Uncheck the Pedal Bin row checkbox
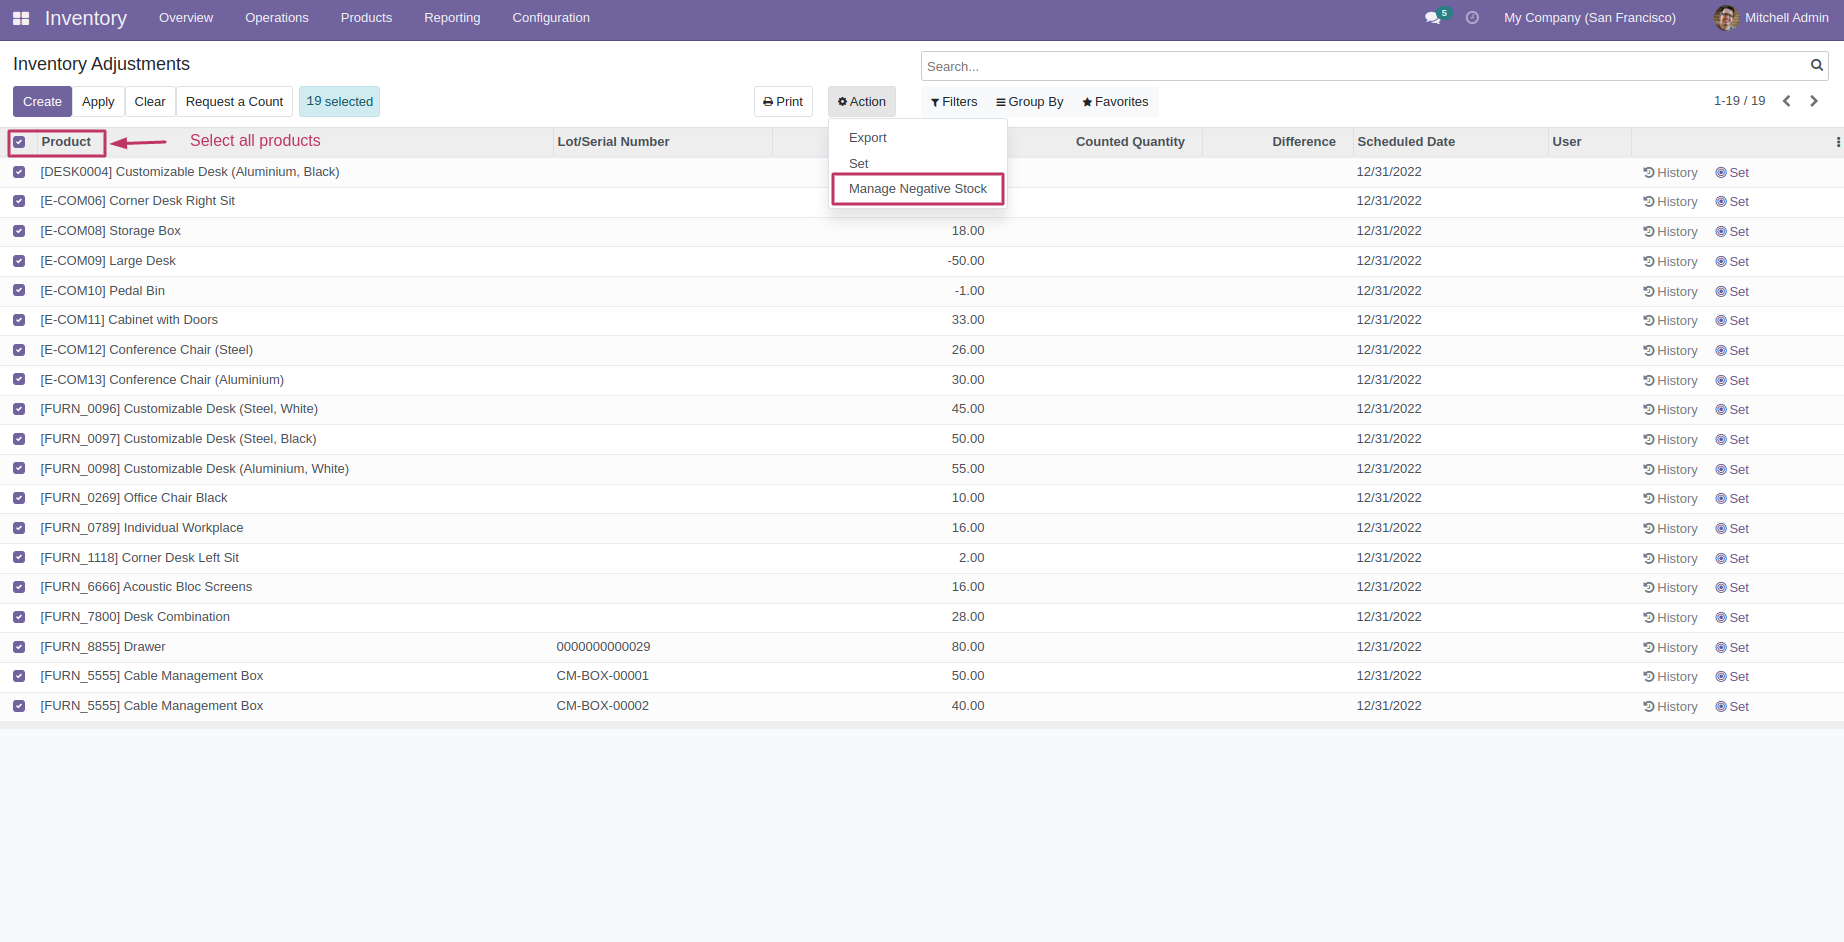 (19, 291)
